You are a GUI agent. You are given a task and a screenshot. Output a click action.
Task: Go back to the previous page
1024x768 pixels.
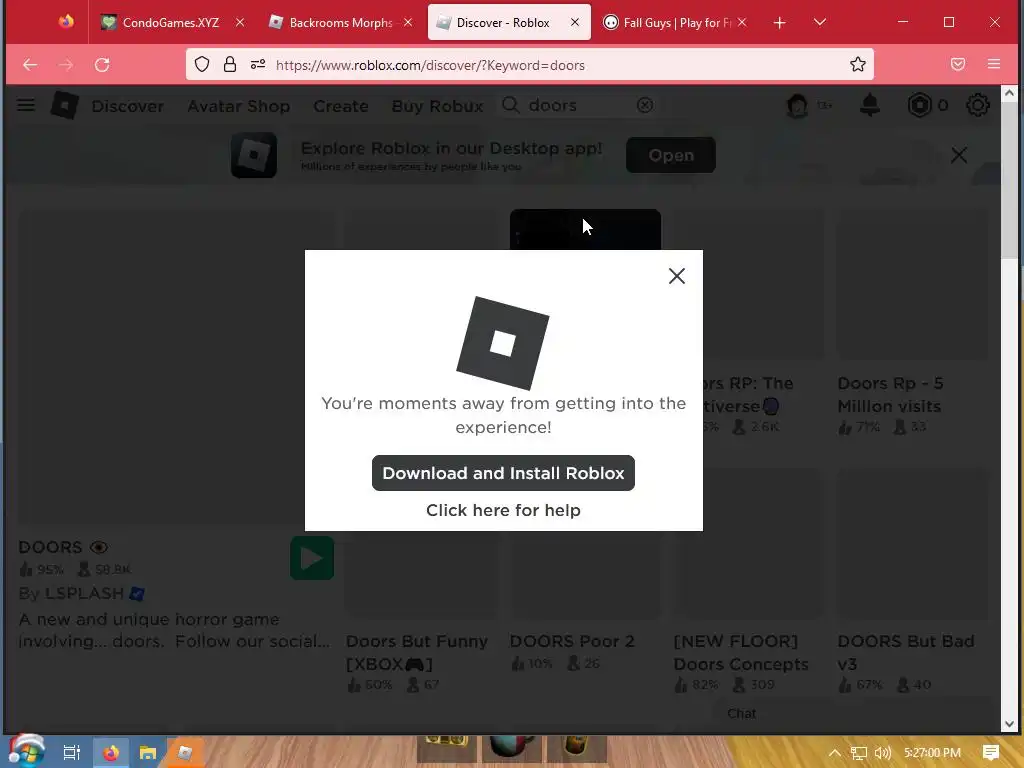pyautogui.click(x=30, y=65)
